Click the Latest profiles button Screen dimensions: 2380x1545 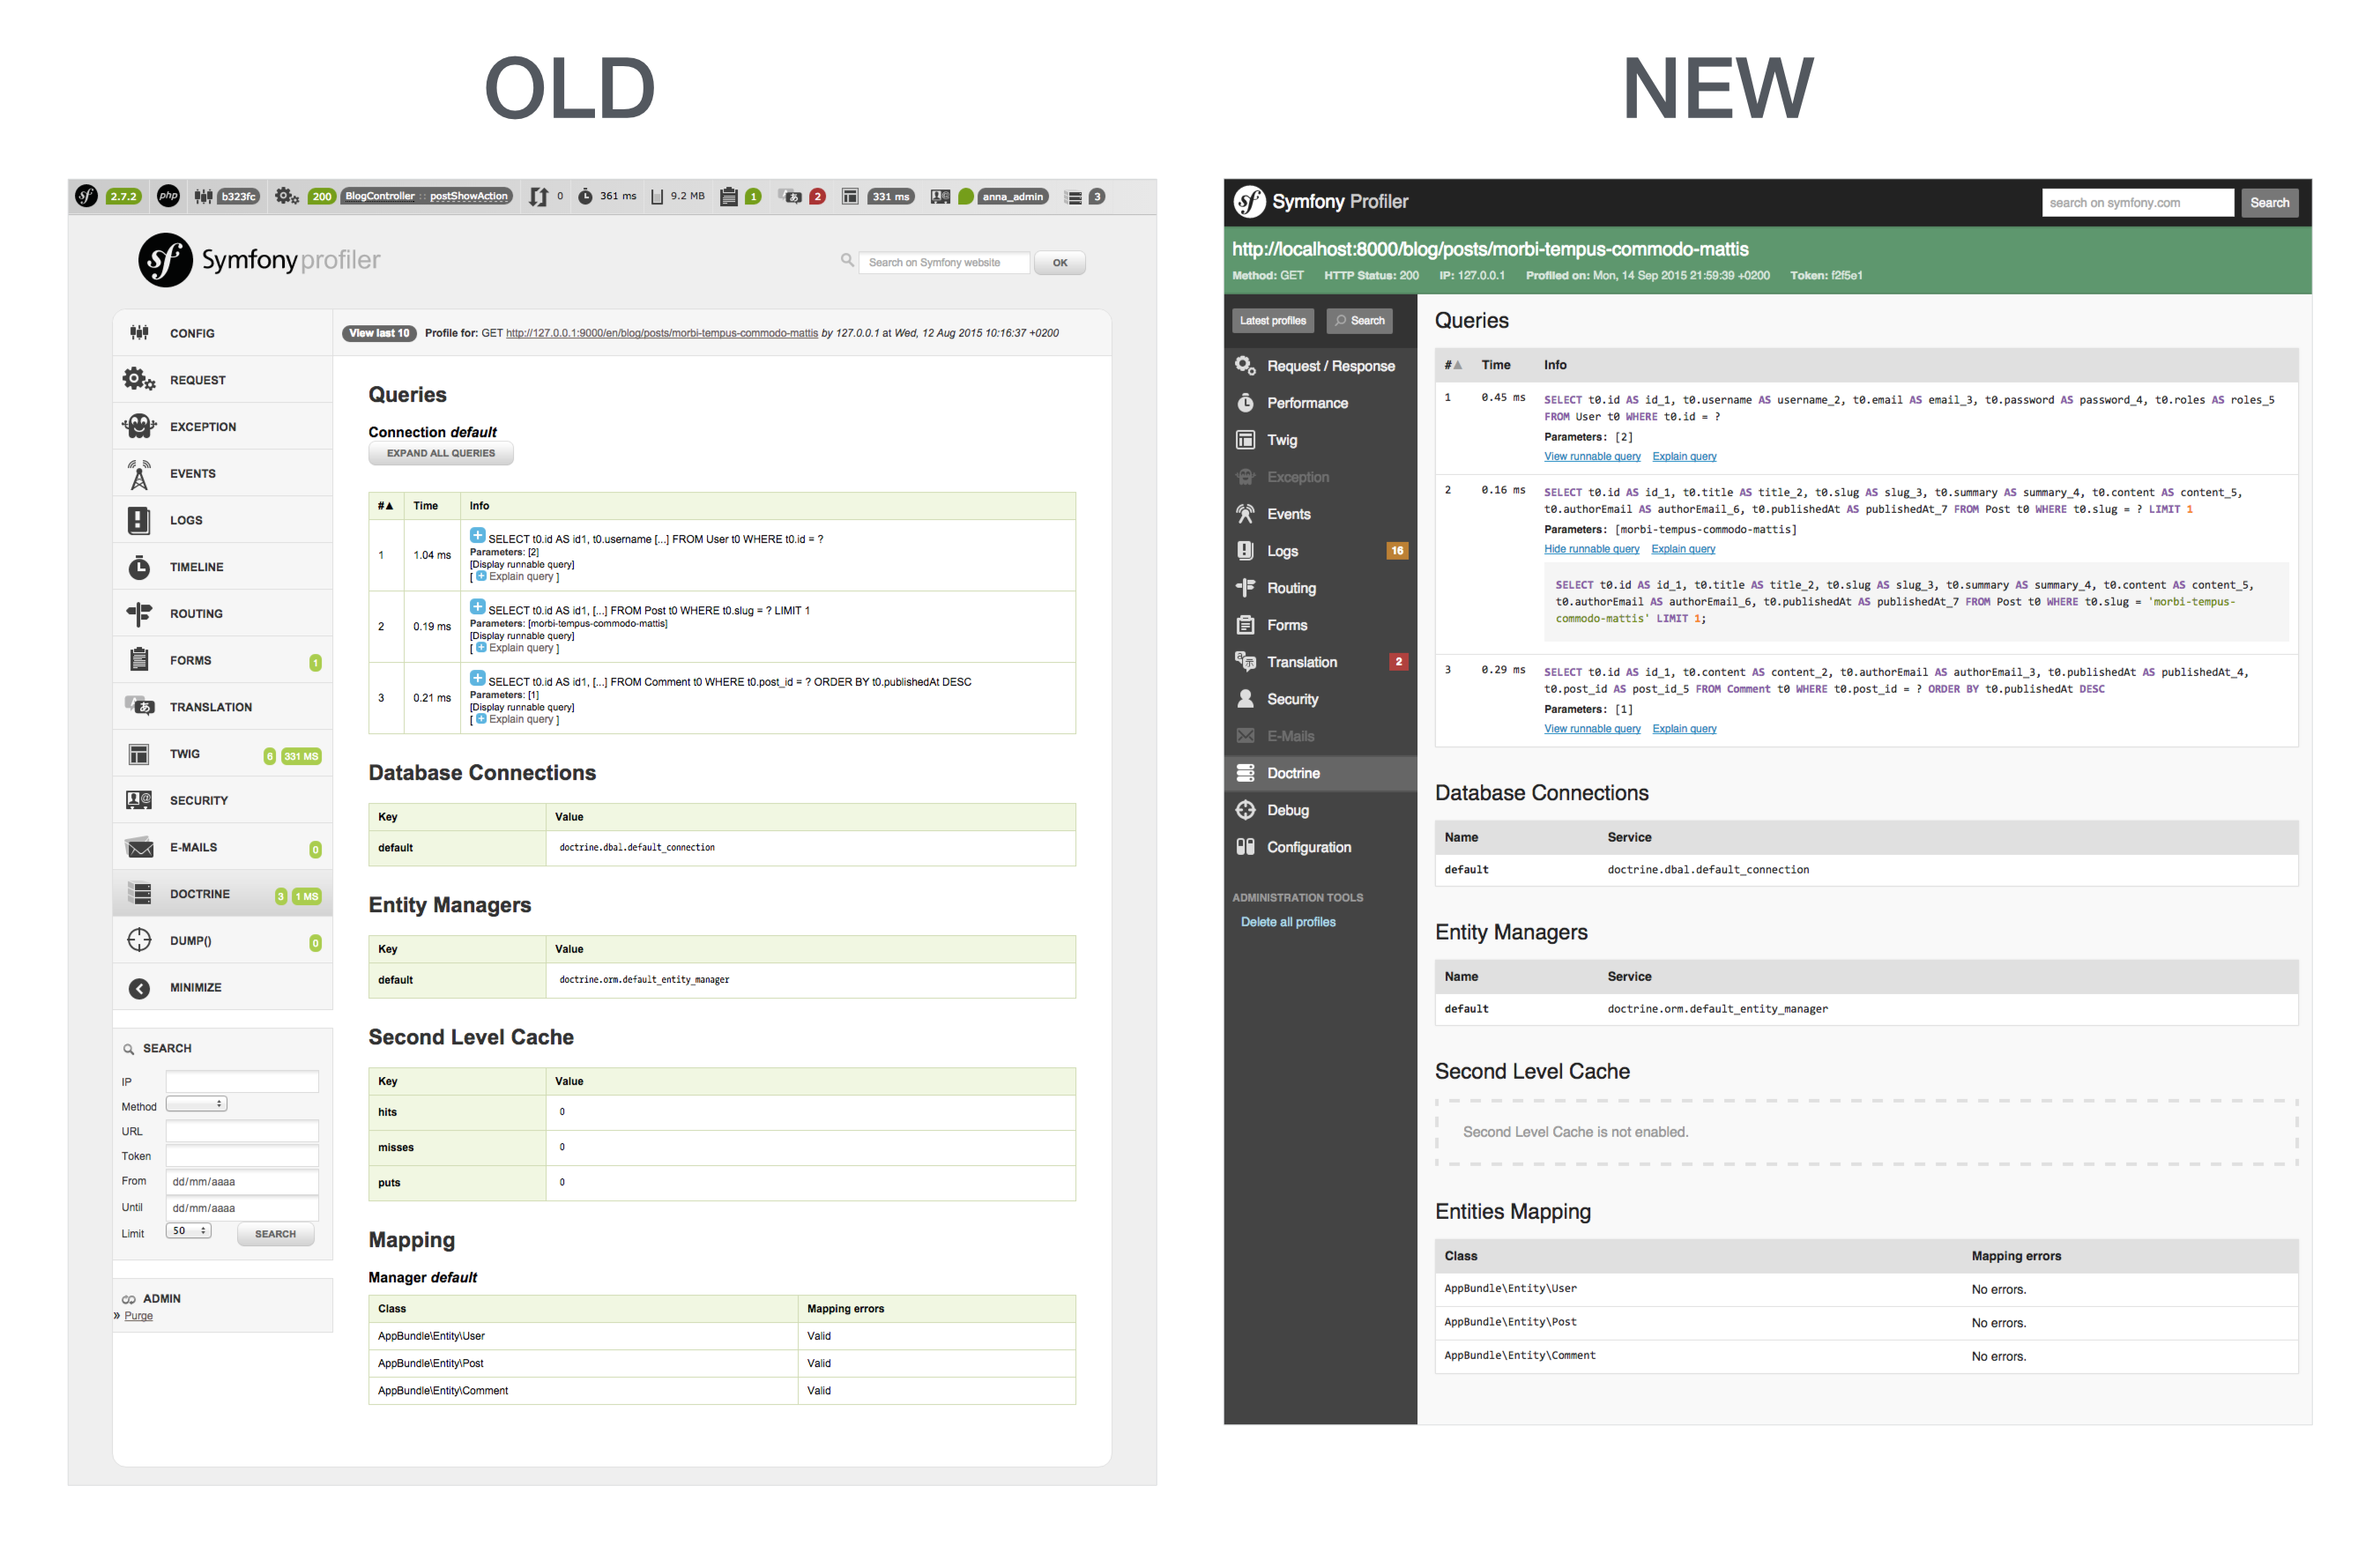1272,320
